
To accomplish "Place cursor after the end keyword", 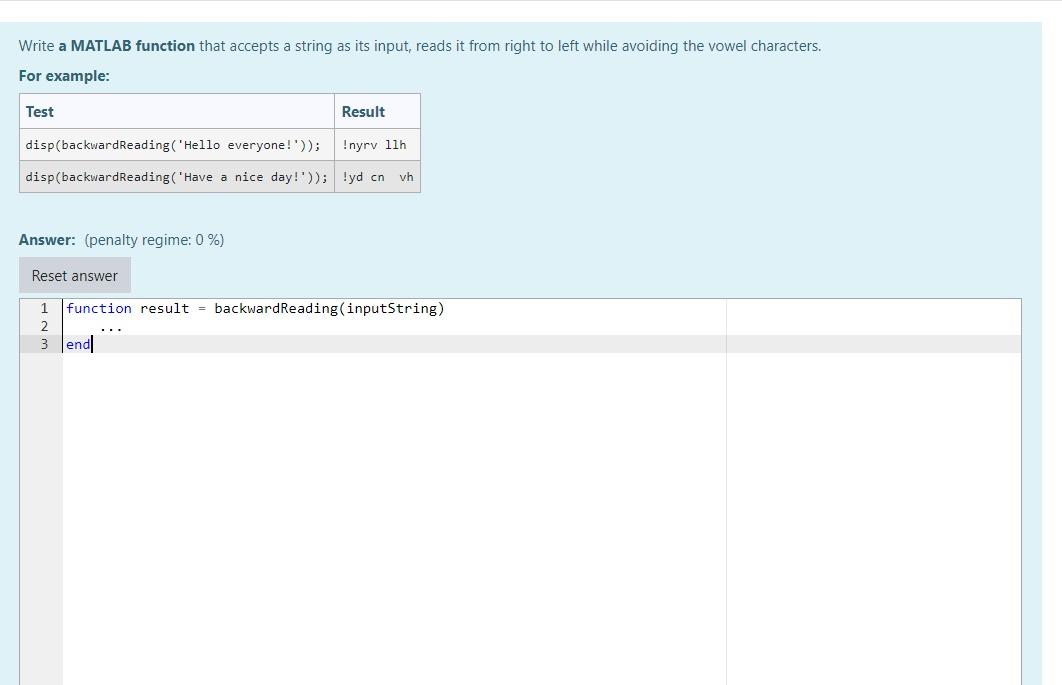I will (91, 344).
